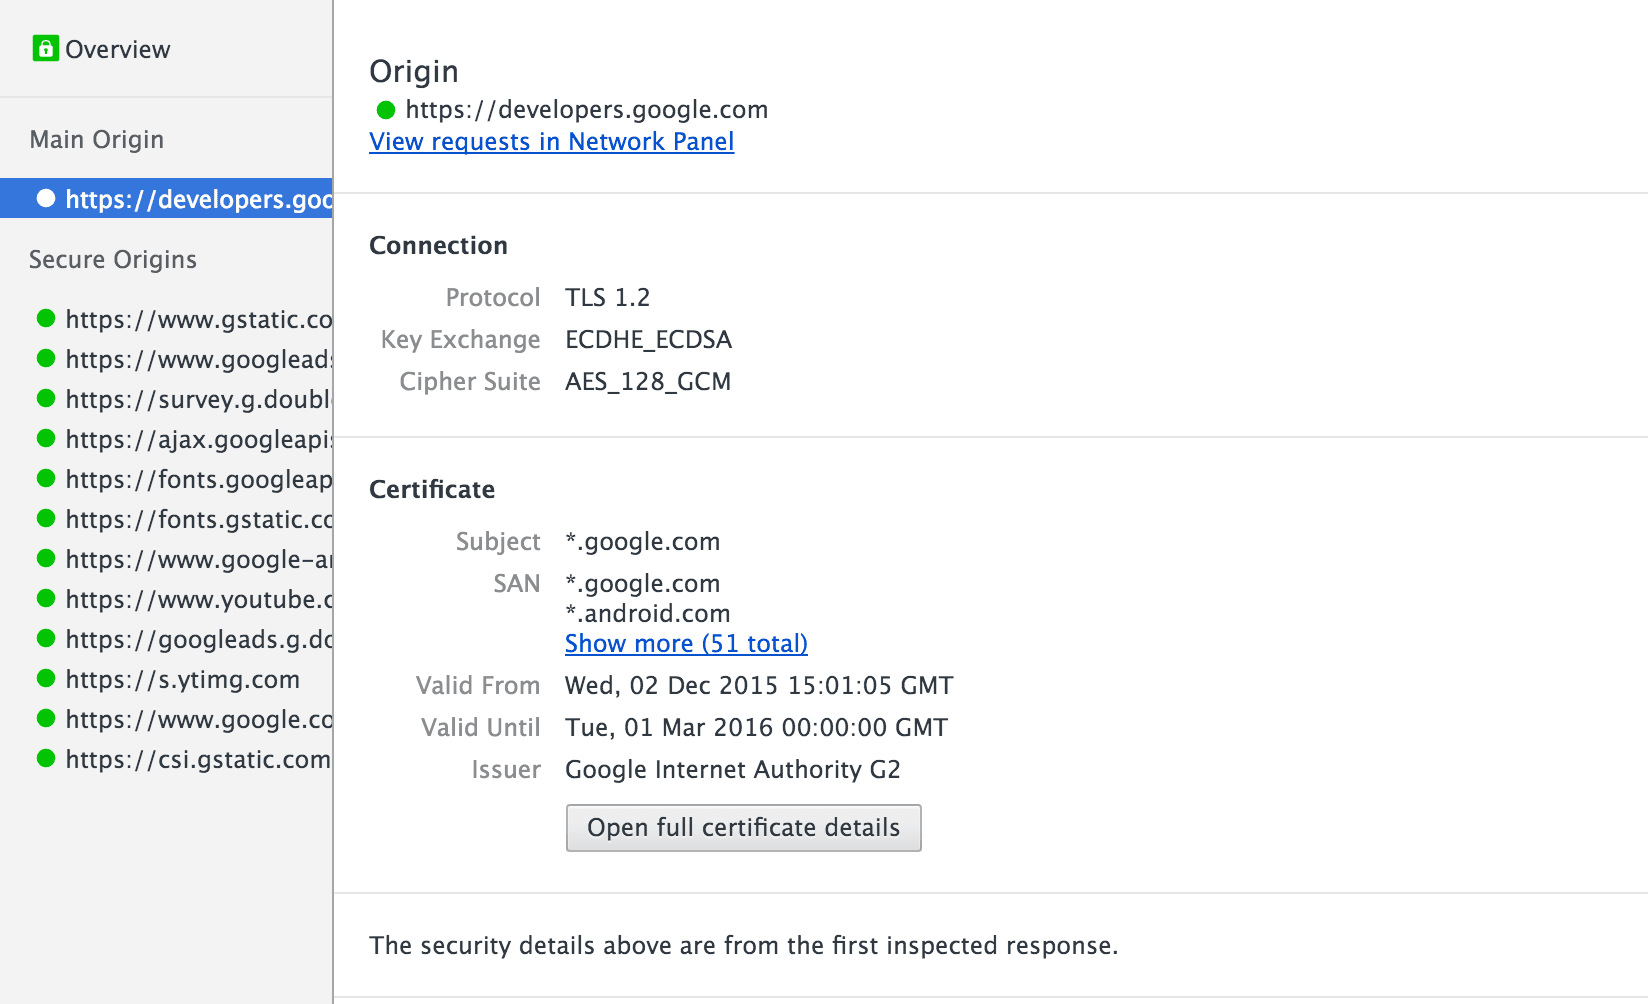The image size is (1648, 1004).
Task: Click the green dot next to https://csi.gstatic.com
Action: pyautogui.click(x=46, y=759)
